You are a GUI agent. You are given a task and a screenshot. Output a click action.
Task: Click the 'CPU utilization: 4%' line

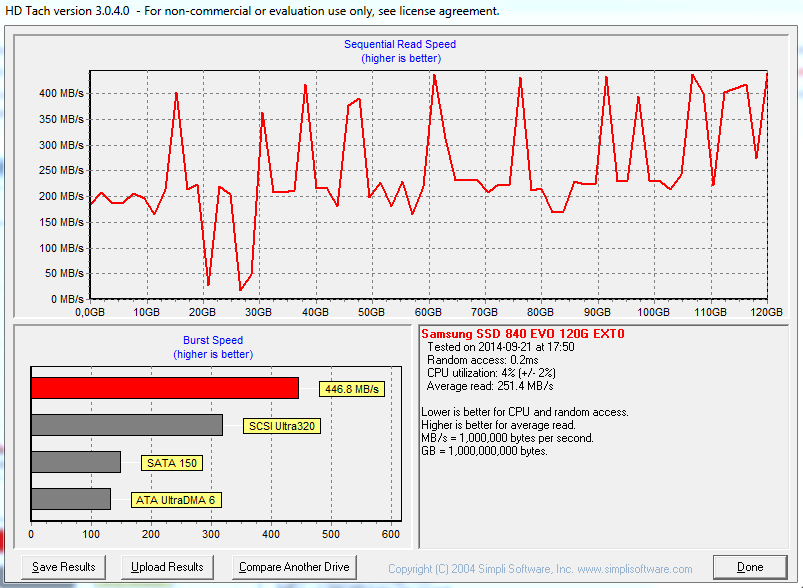point(491,373)
